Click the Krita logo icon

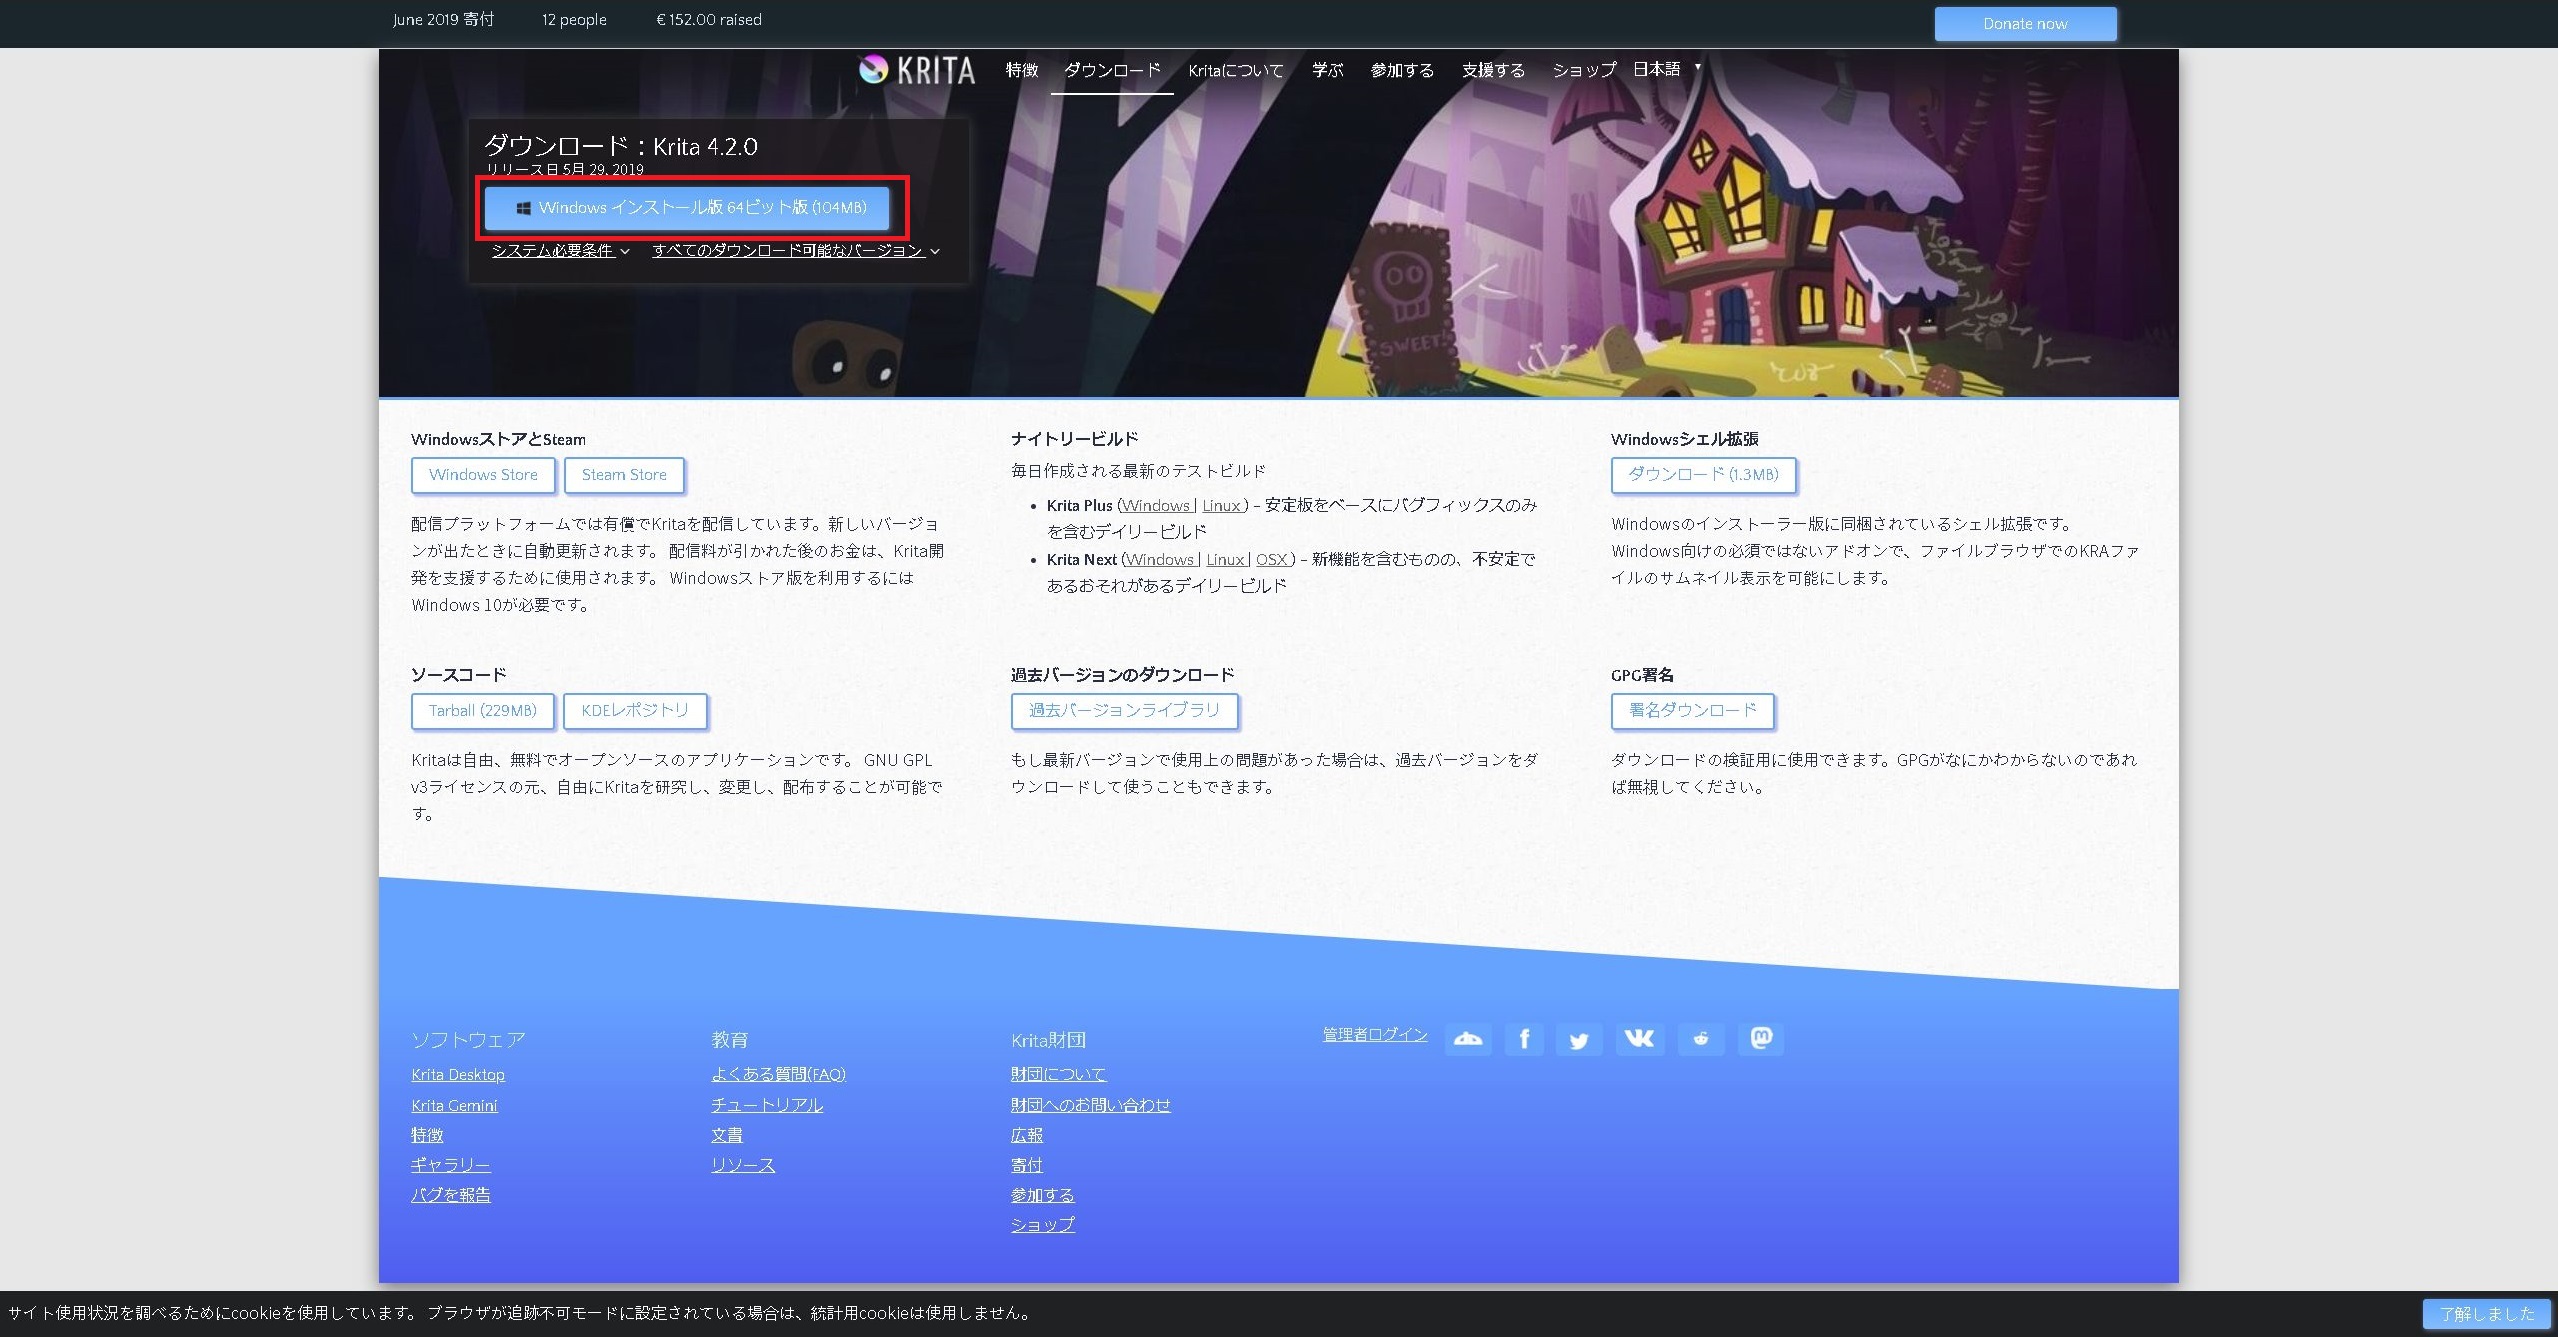point(873,69)
